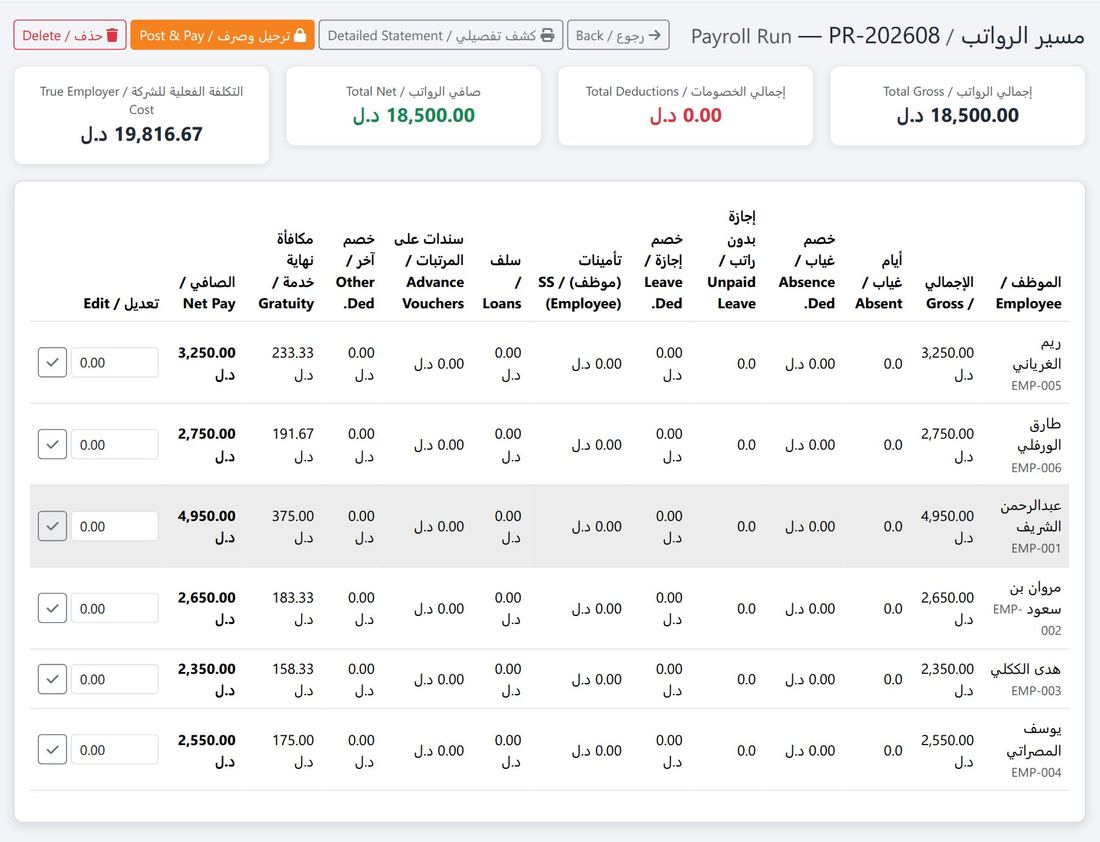Confirm edit for EMP-006 row checkmark

(52, 445)
